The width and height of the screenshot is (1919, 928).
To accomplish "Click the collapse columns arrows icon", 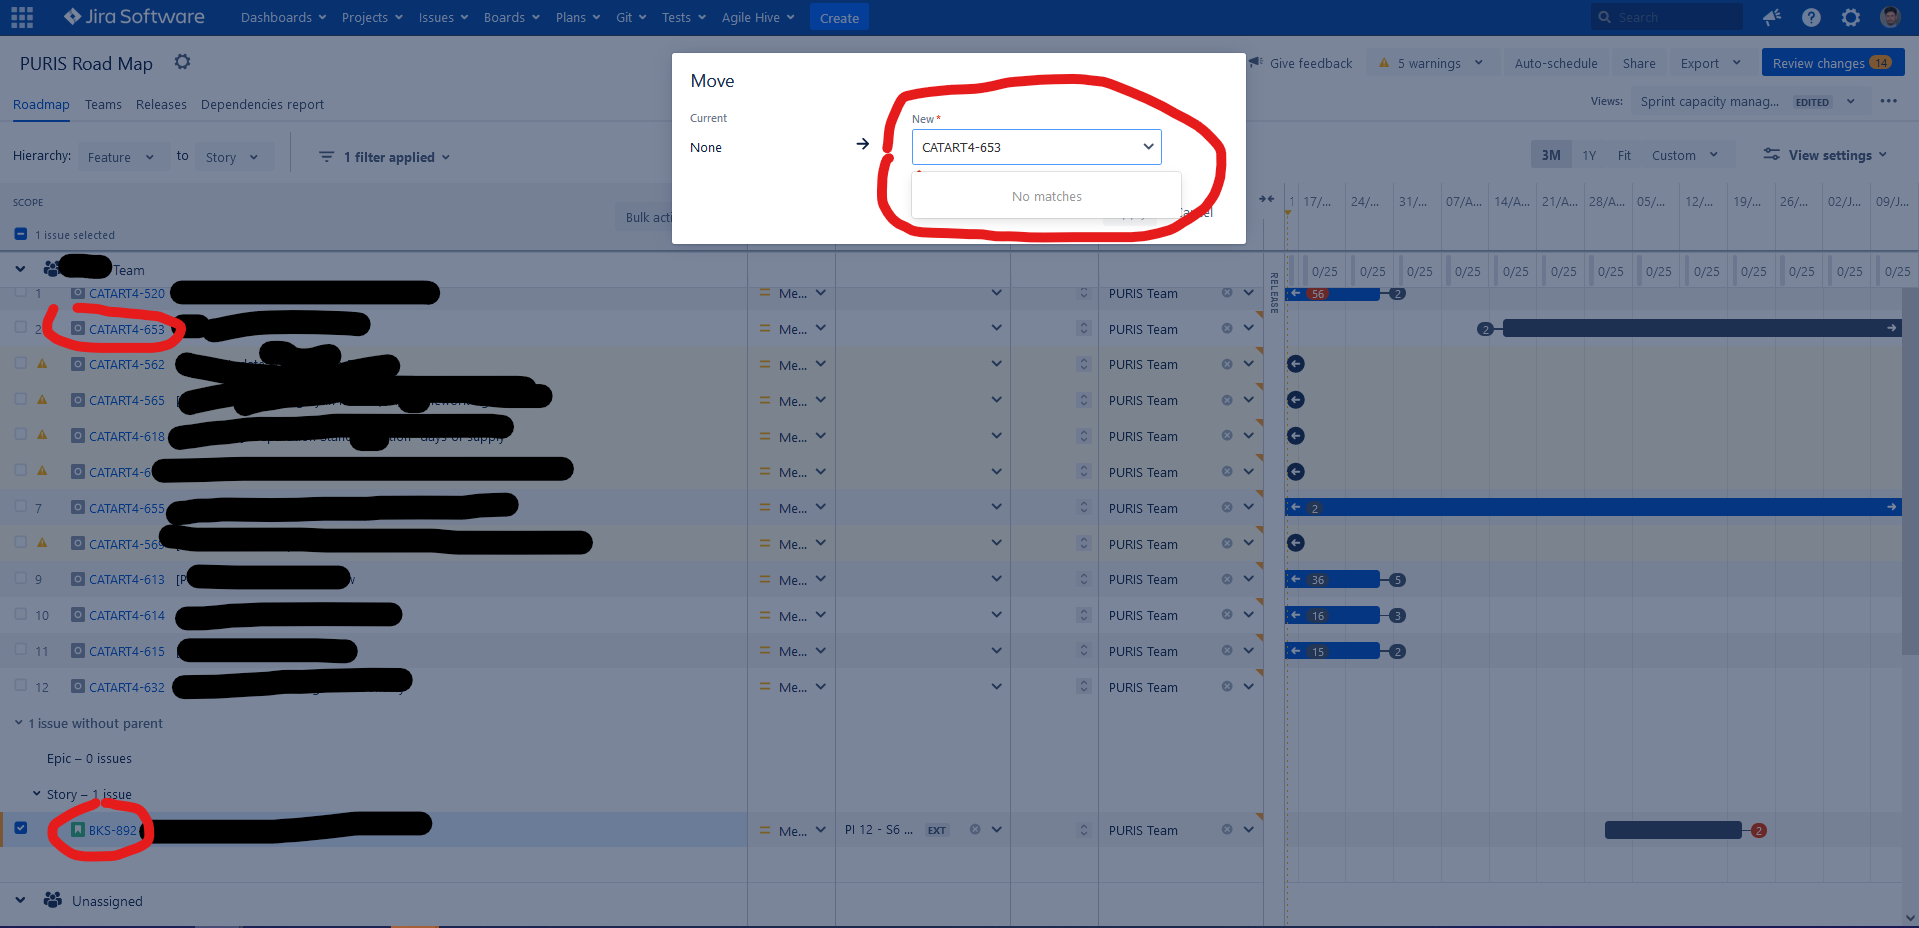I will pyautogui.click(x=1266, y=199).
